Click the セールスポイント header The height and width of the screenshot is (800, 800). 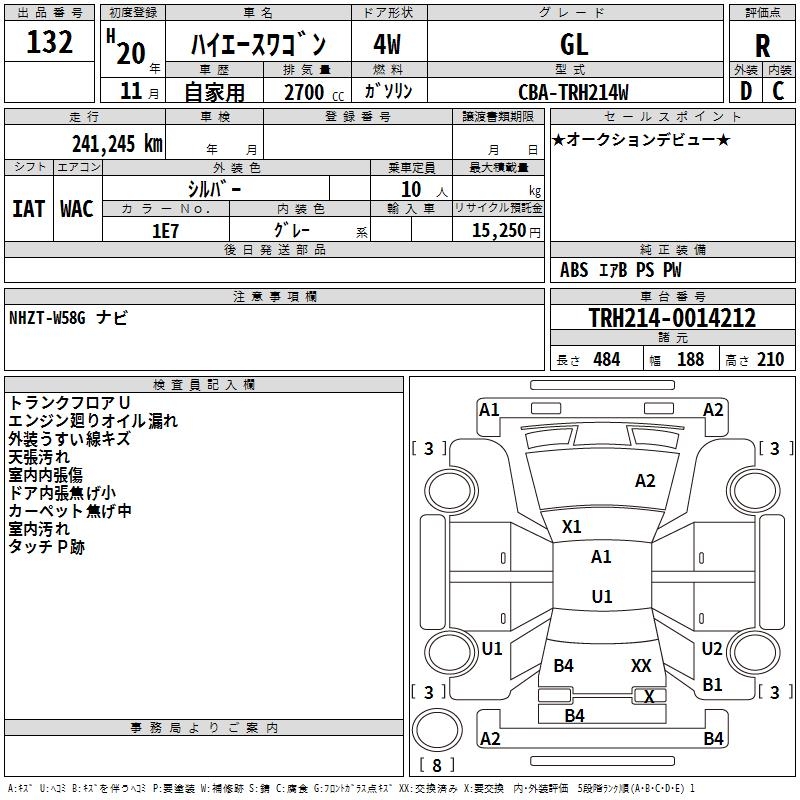[x=672, y=116]
